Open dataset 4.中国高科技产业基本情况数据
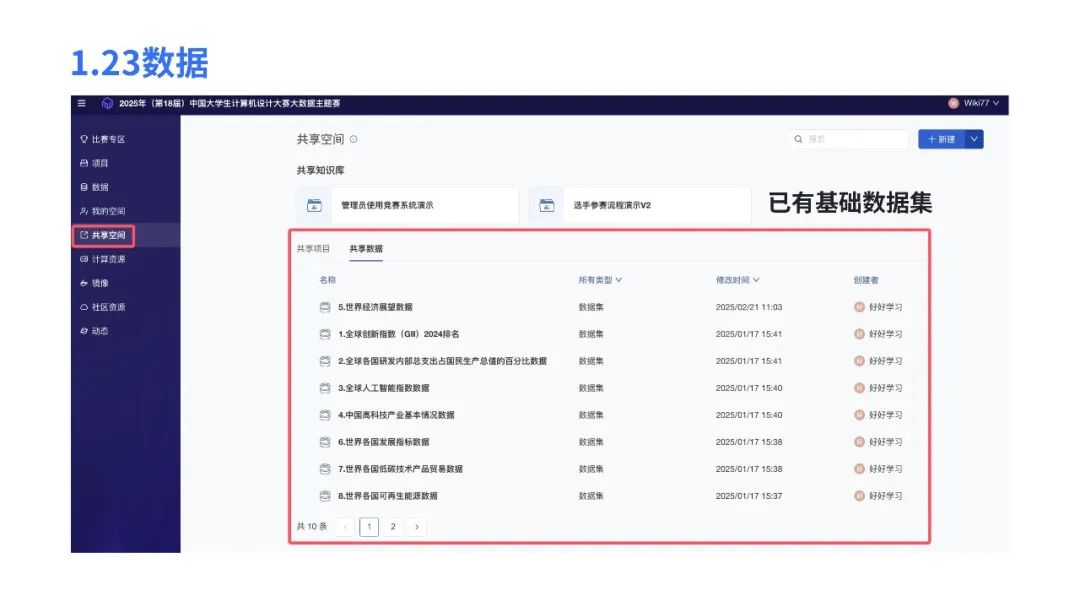Screen dimensions: 1080x607 click(x=396, y=415)
